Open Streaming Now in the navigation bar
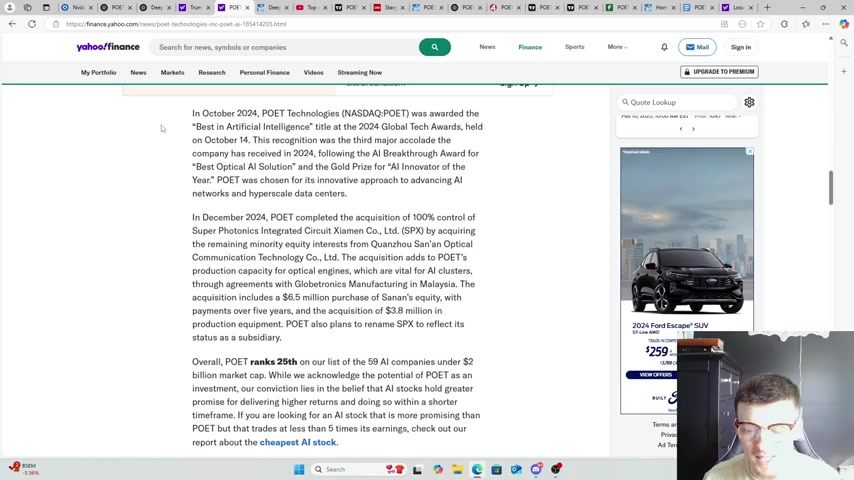Viewport: 854px width, 480px height. 359,72
